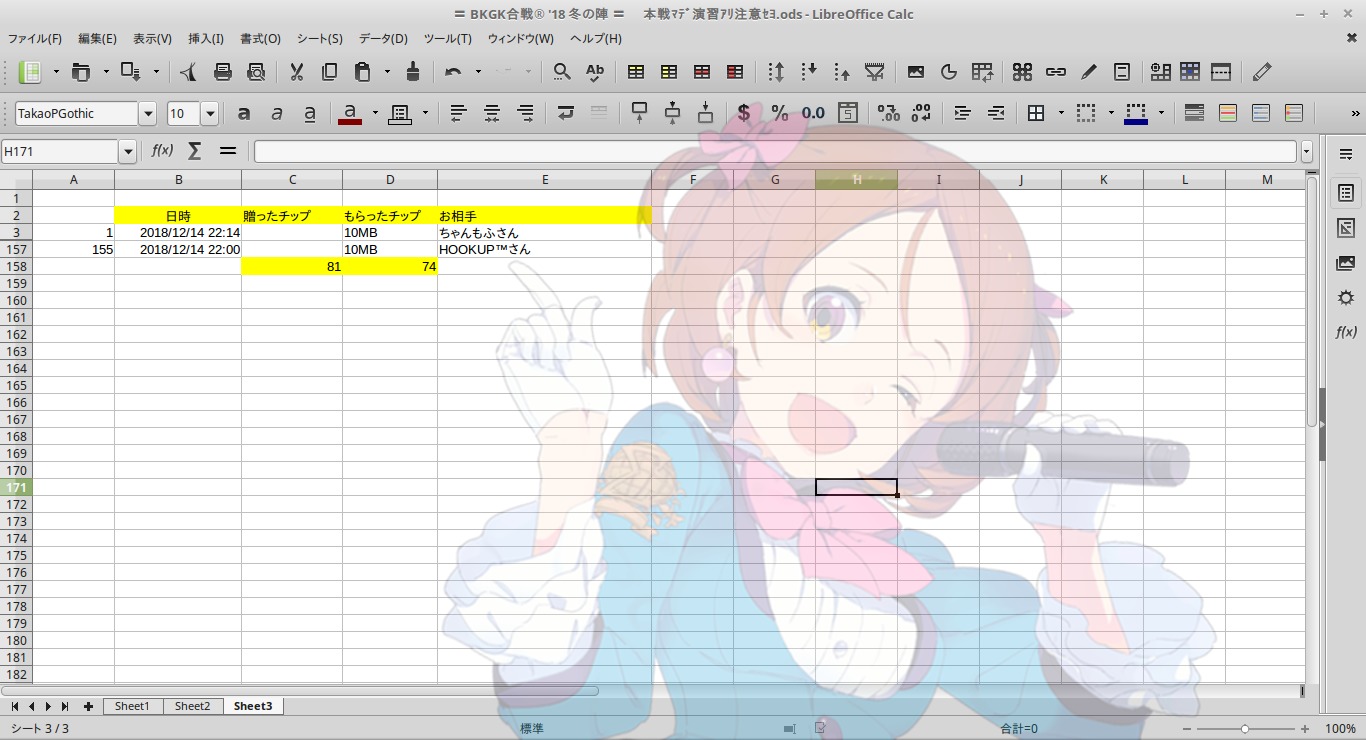
Task: Open the データ(D) menu
Action: 383,38
